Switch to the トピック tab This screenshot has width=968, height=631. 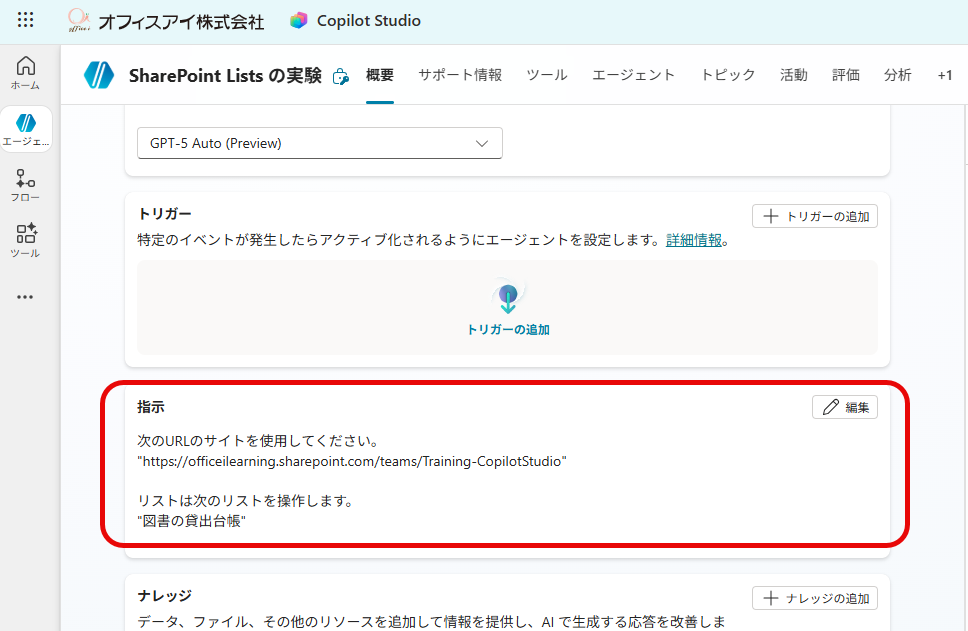[x=727, y=75]
